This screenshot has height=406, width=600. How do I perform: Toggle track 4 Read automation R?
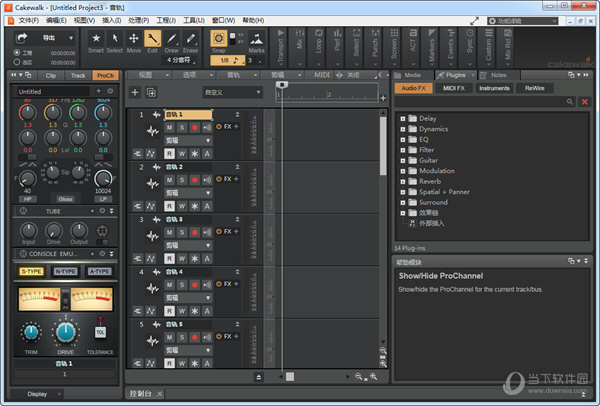click(169, 311)
